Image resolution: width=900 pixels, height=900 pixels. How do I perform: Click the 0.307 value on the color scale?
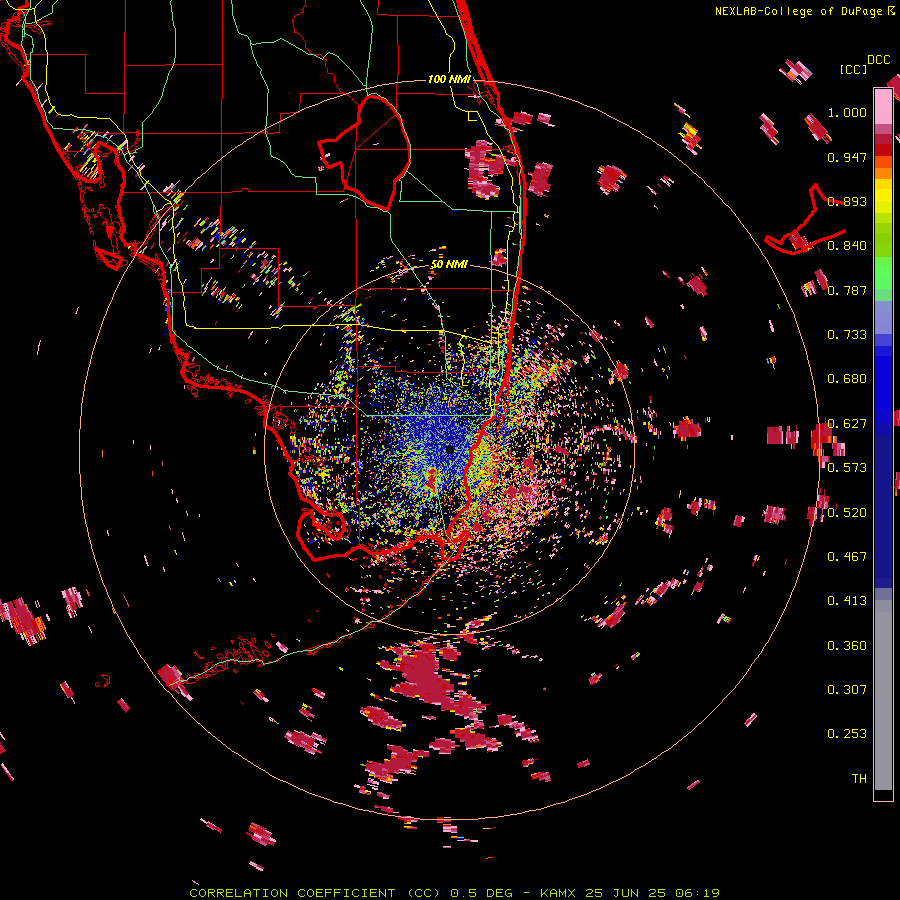click(847, 690)
